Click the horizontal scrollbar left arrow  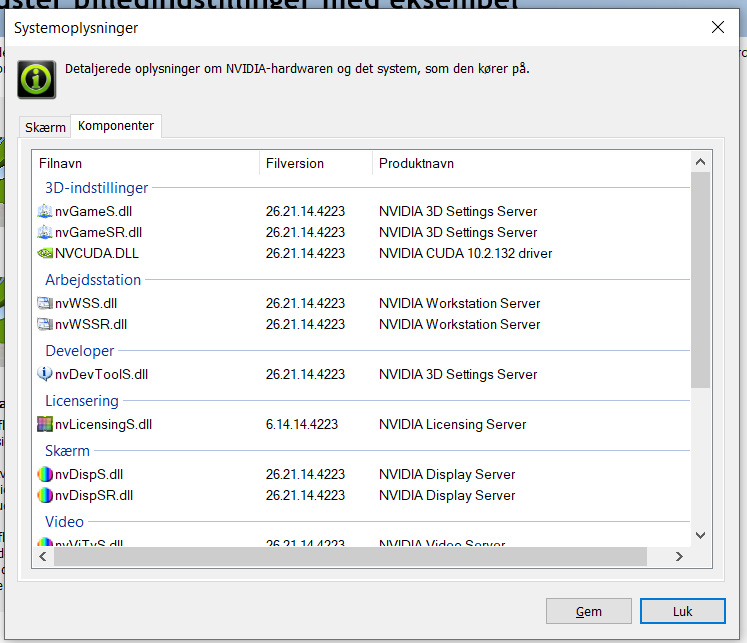[x=43, y=556]
